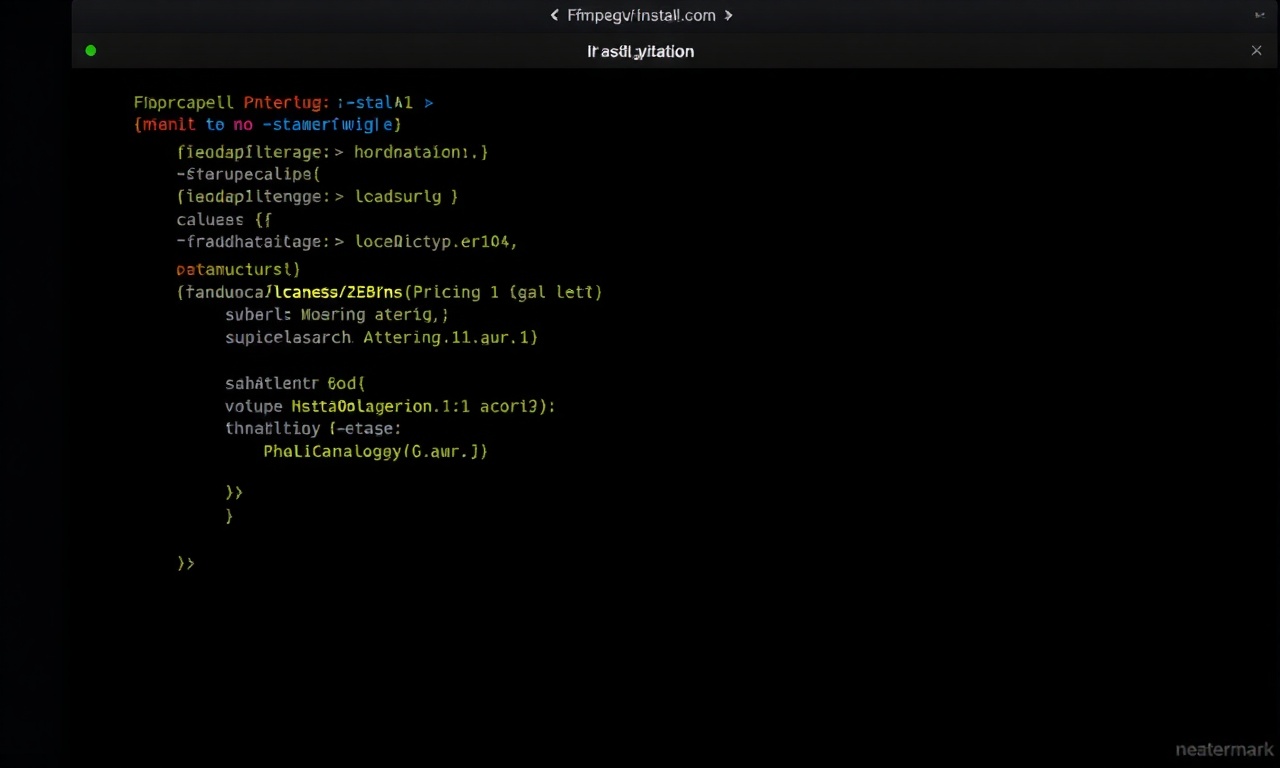Click the line 'sahatlentr 6od{'
The height and width of the screenshot is (768, 1280).
[295, 383]
